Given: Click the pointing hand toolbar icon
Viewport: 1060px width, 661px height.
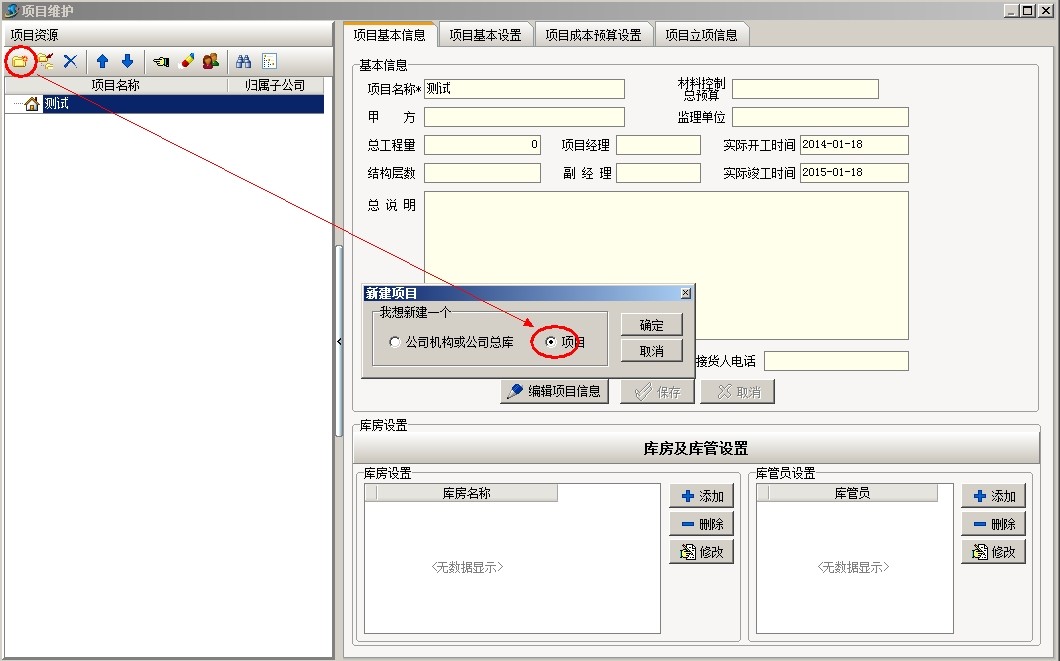Looking at the screenshot, I should pos(161,61).
